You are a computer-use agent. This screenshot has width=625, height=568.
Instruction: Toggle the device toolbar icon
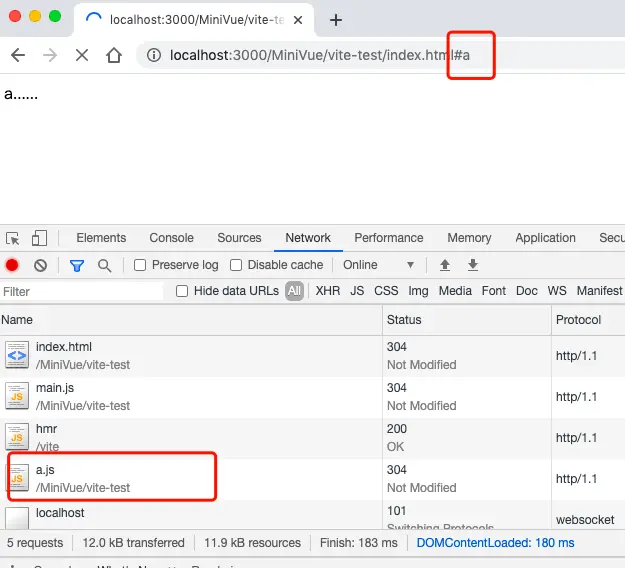pyautogui.click(x=39, y=238)
